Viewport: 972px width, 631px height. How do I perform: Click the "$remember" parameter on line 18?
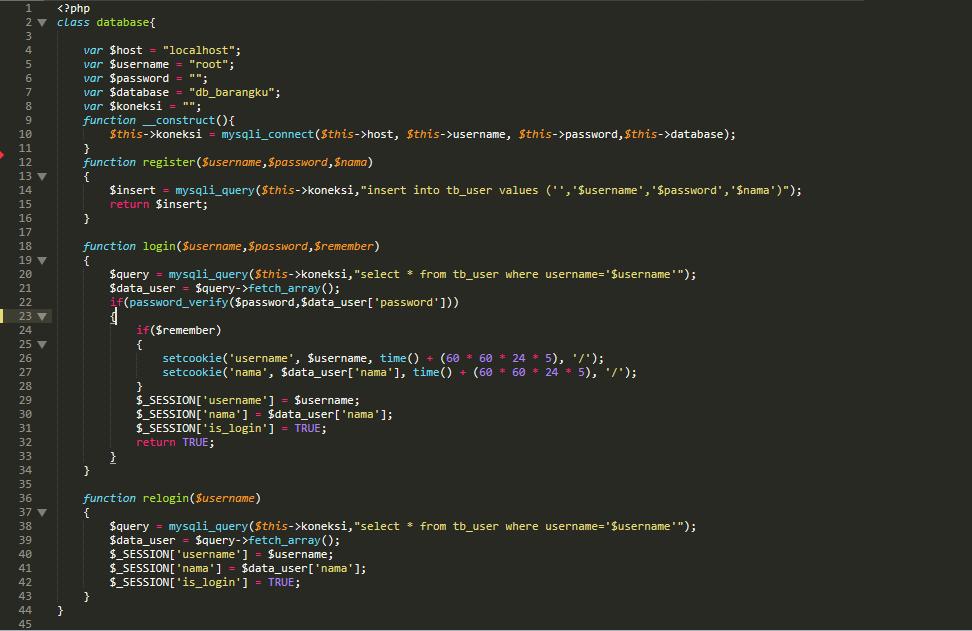click(343, 246)
